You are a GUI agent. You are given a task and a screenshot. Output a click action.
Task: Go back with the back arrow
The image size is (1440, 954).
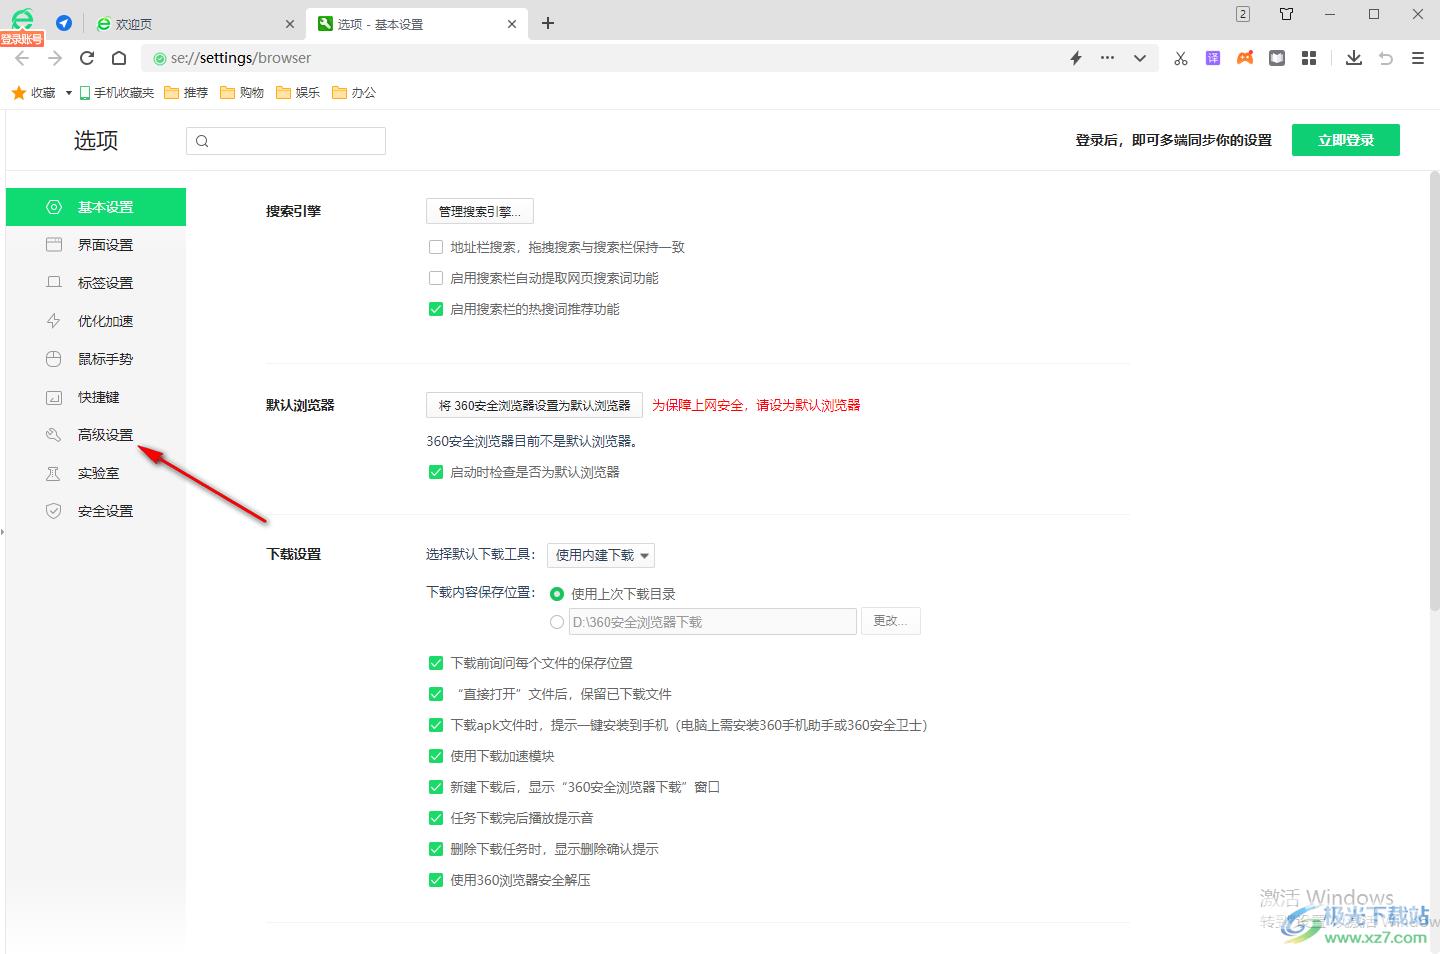point(22,58)
